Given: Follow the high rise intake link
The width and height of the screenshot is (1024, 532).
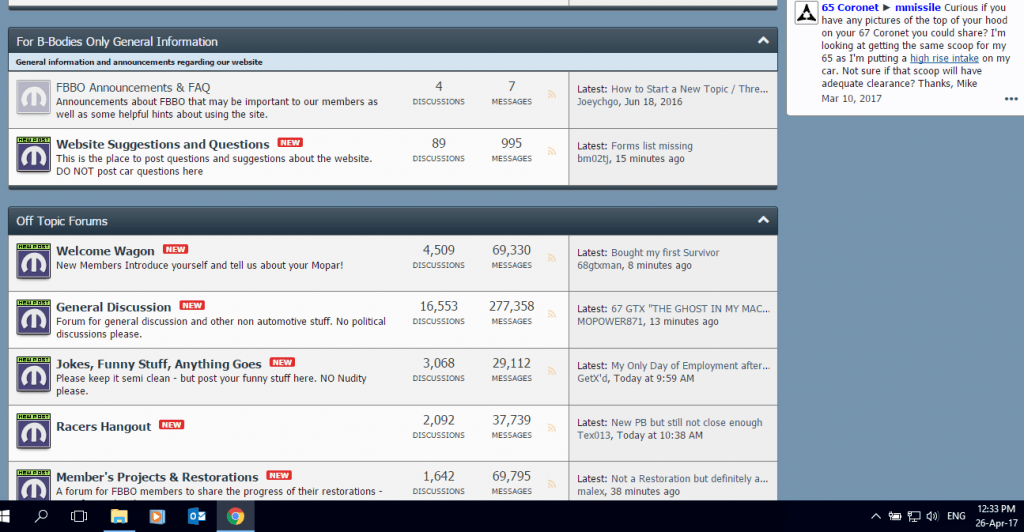Looking at the screenshot, I should click(944, 58).
